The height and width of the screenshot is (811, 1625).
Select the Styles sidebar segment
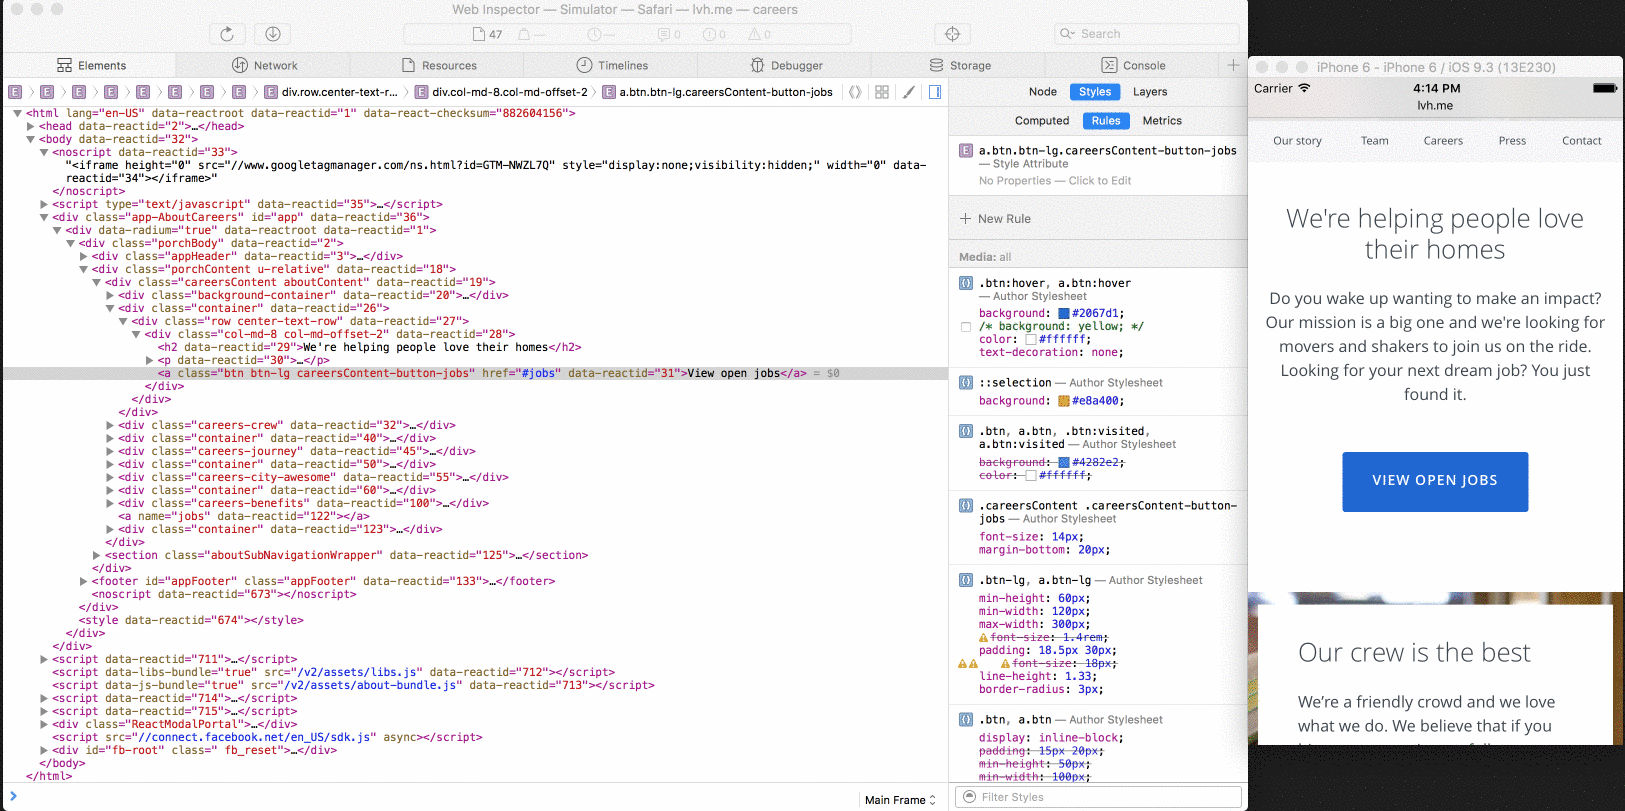(x=1095, y=92)
